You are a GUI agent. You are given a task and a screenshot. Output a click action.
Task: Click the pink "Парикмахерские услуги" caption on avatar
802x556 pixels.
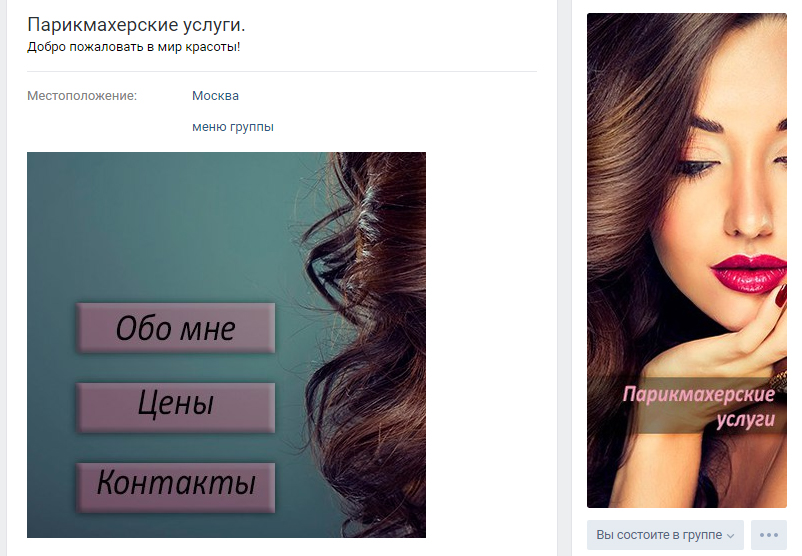coord(699,407)
